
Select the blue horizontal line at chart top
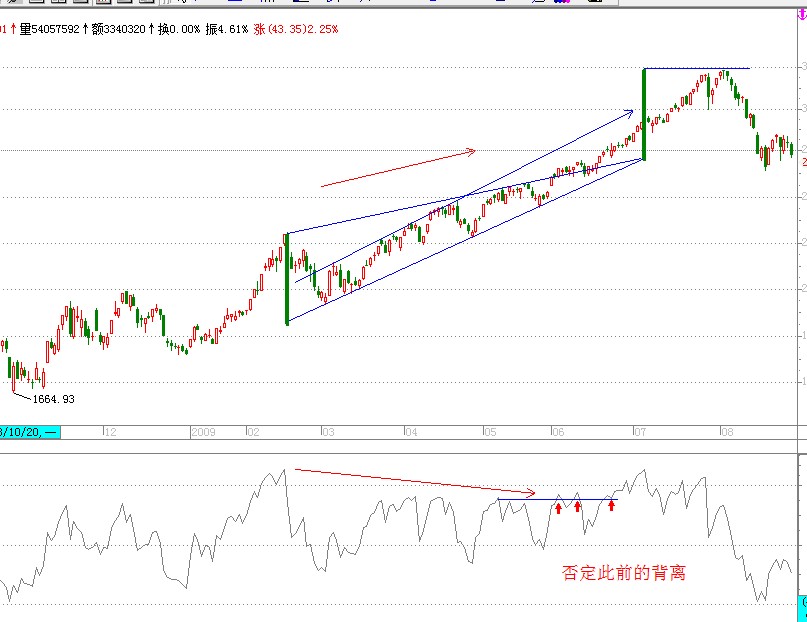coord(697,69)
